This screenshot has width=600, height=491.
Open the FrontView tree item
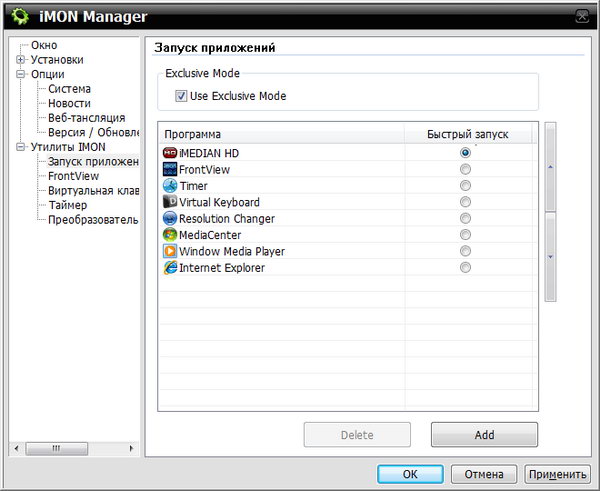(73, 176)
